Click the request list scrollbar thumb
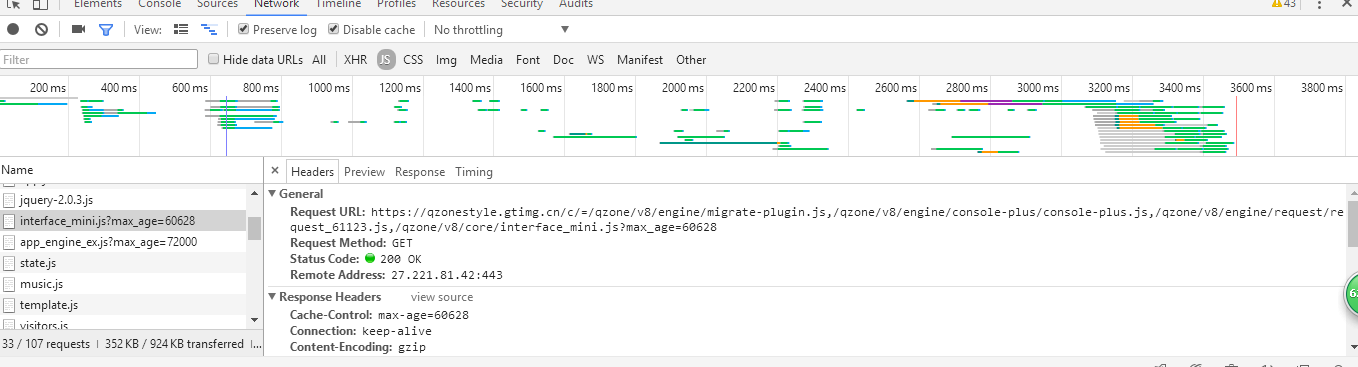The width and height of the screenshot is (1358, 367). (254, 228)
